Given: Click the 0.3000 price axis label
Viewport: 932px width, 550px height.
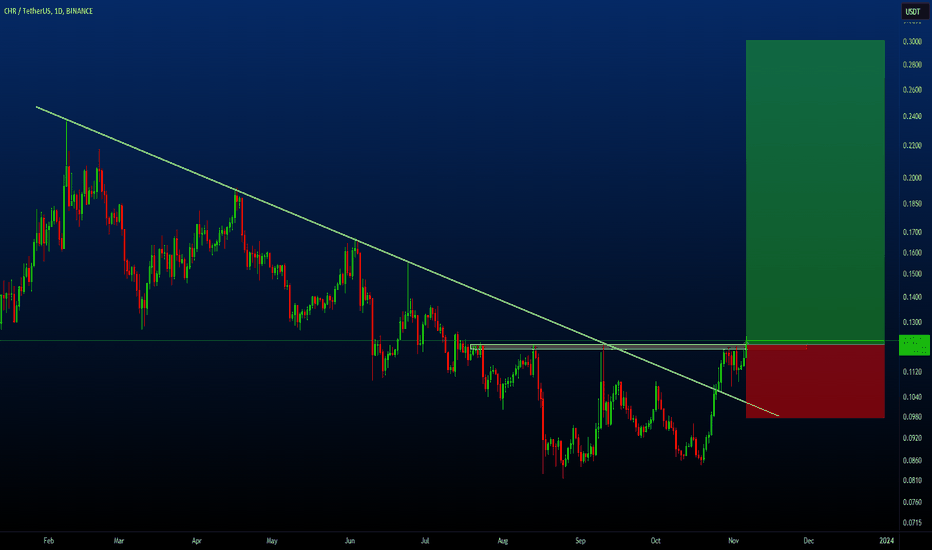Looking at the screenshot, I should [912, 42].
